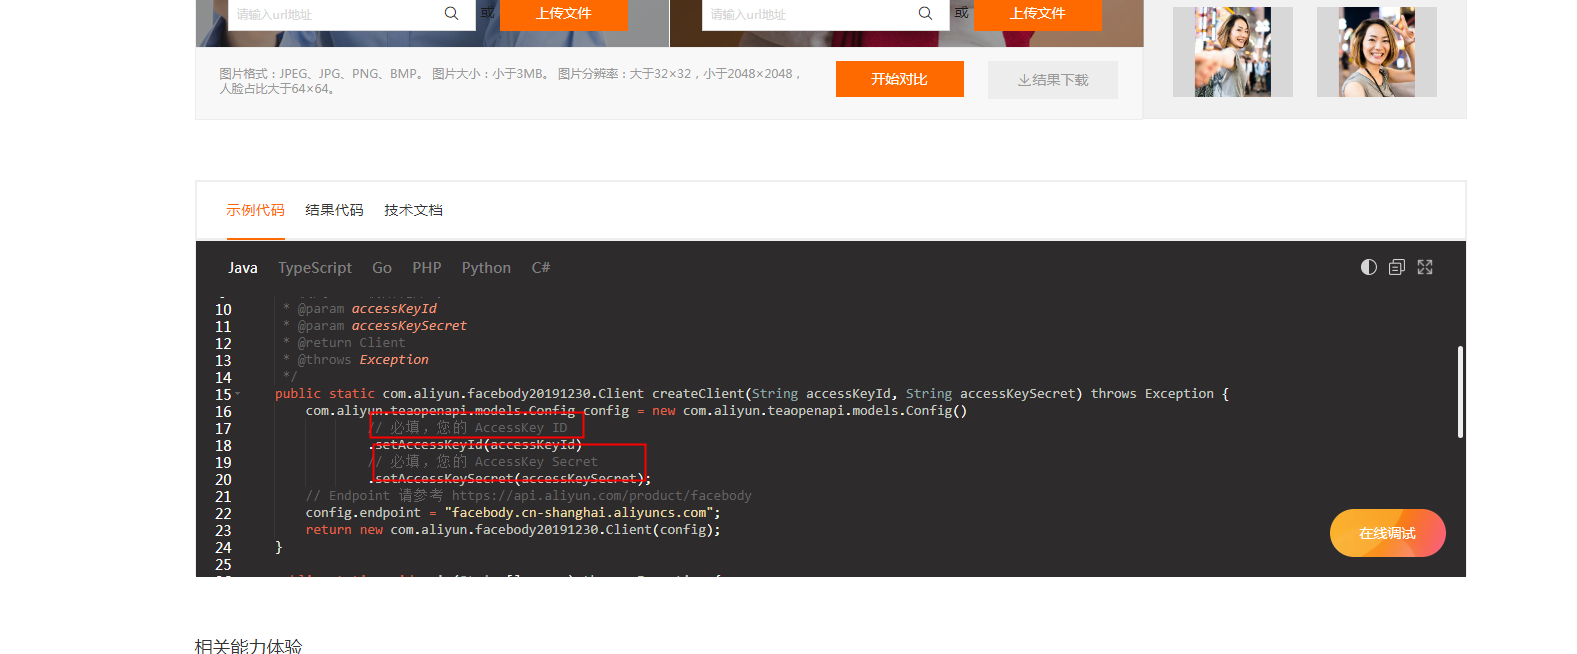1577x654 pixels.
Task: Click the 结果下载 download button
Action: click(x=1053, y=80)
